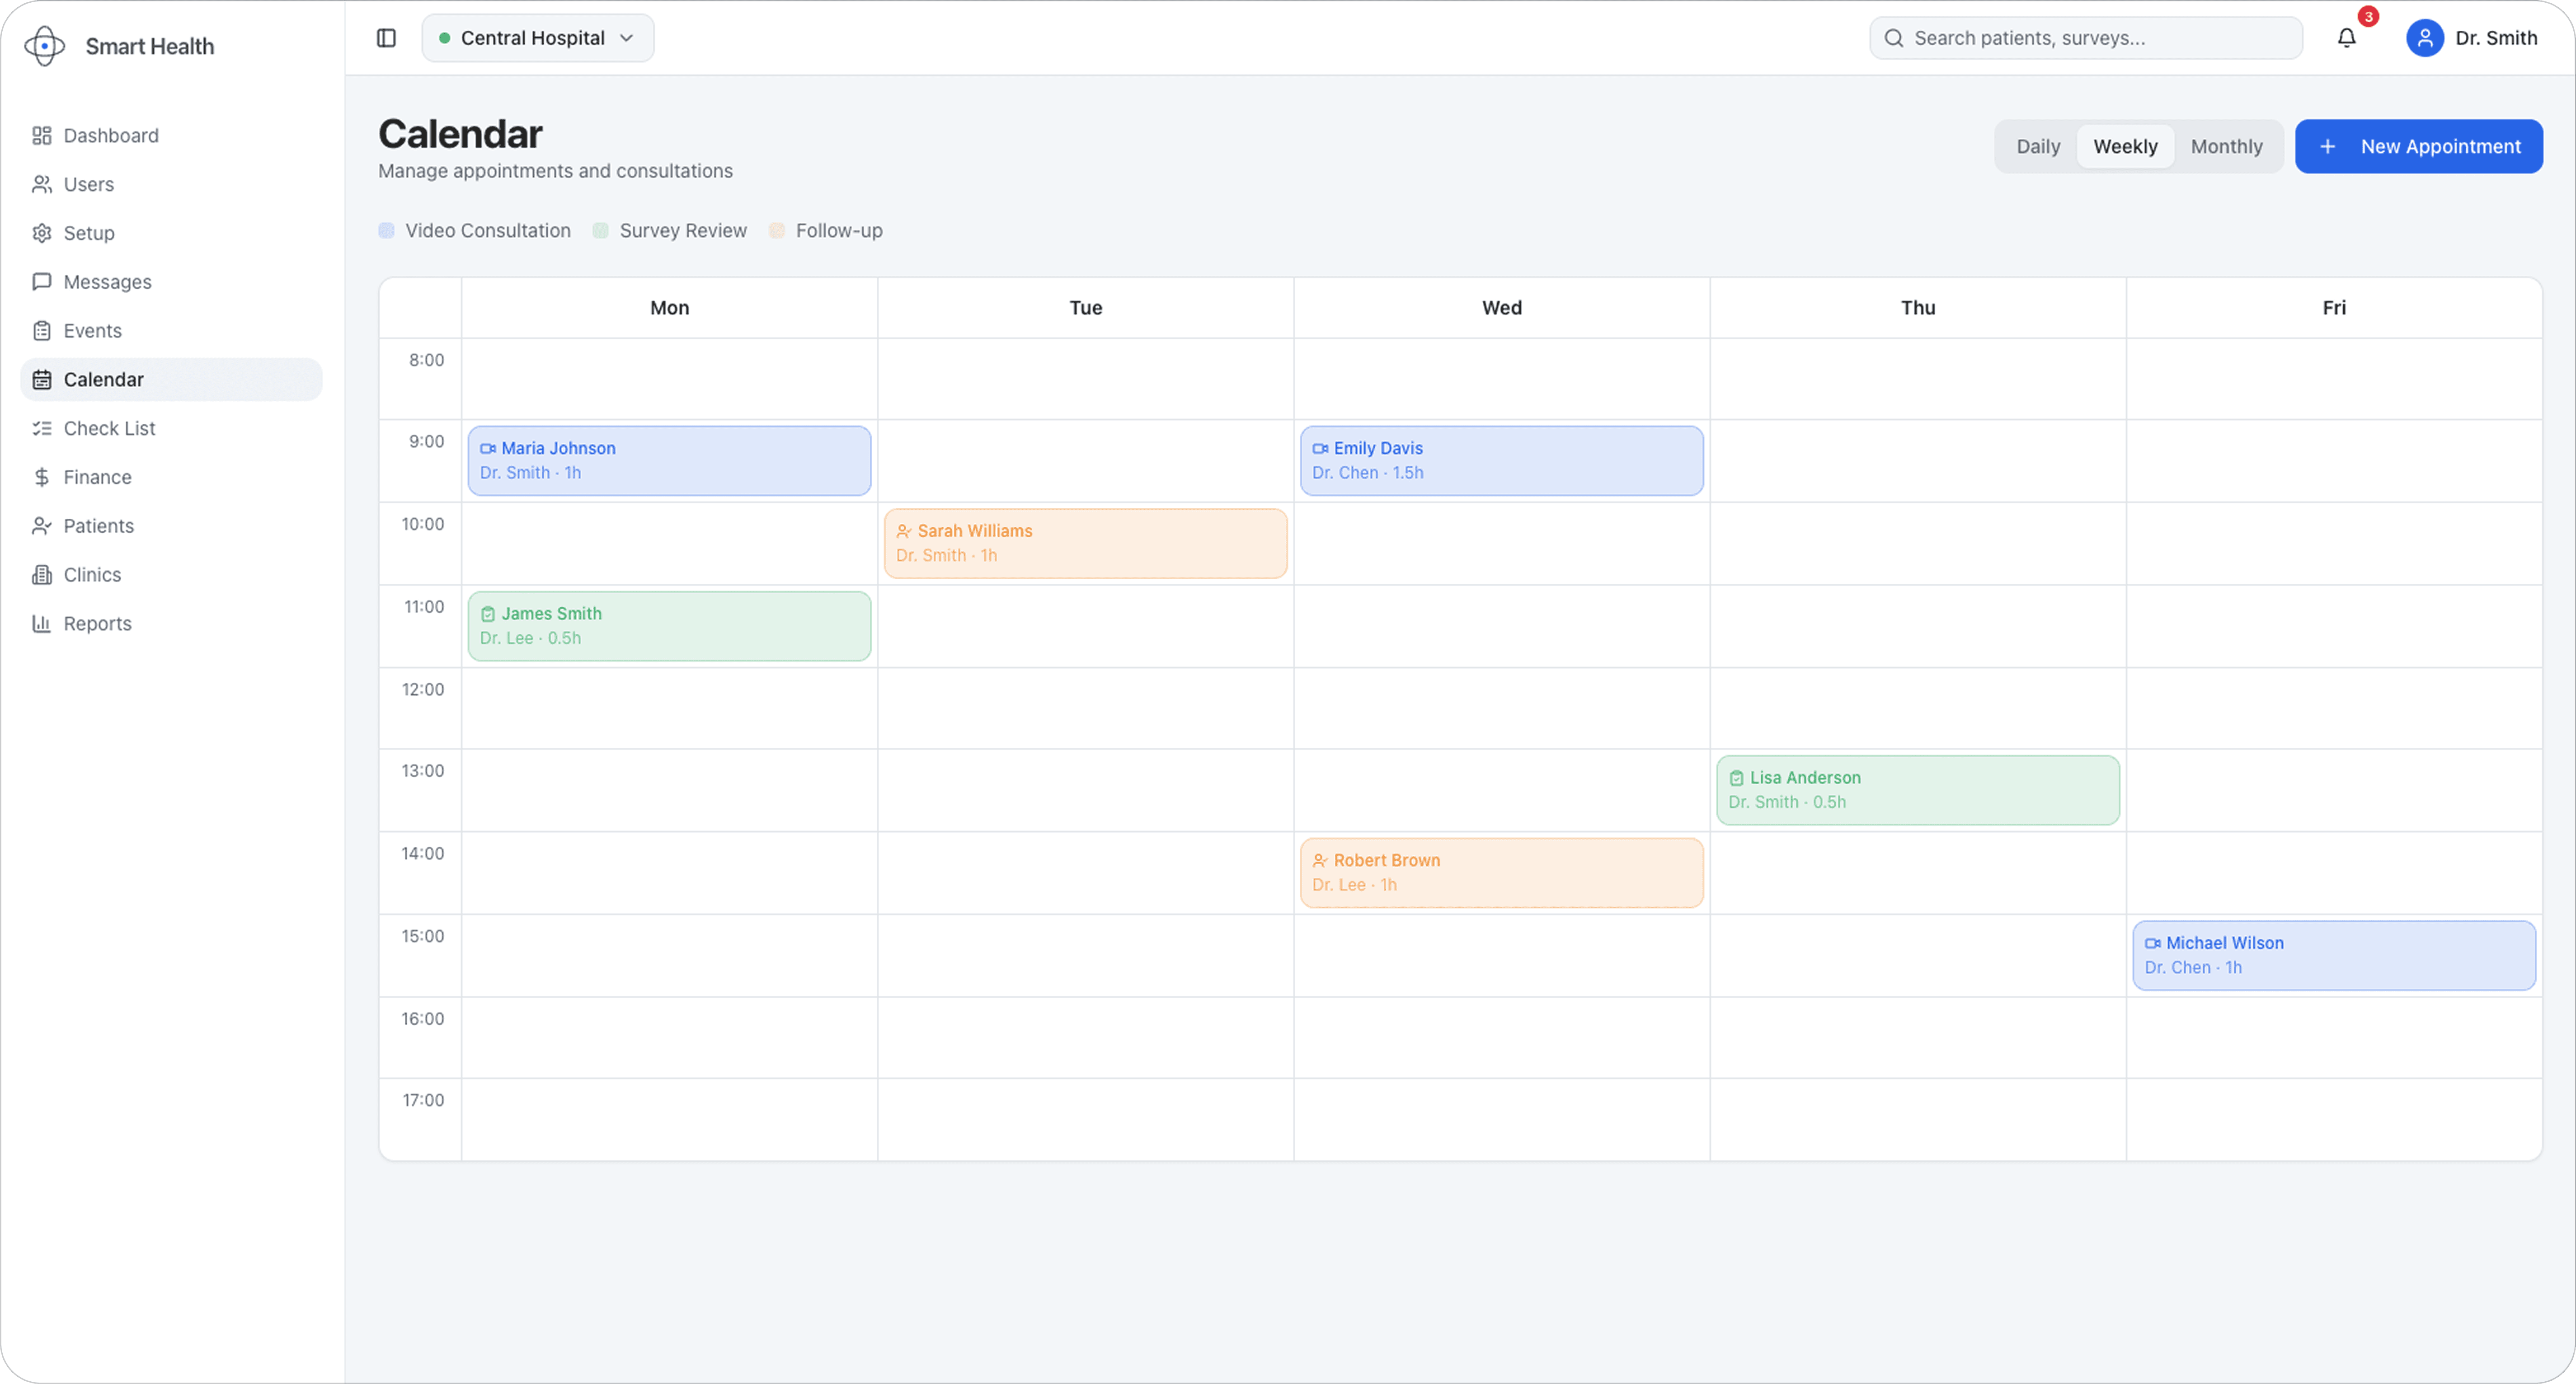
Task: Select the Weekly view toggle
Action: coord(2125,147)
